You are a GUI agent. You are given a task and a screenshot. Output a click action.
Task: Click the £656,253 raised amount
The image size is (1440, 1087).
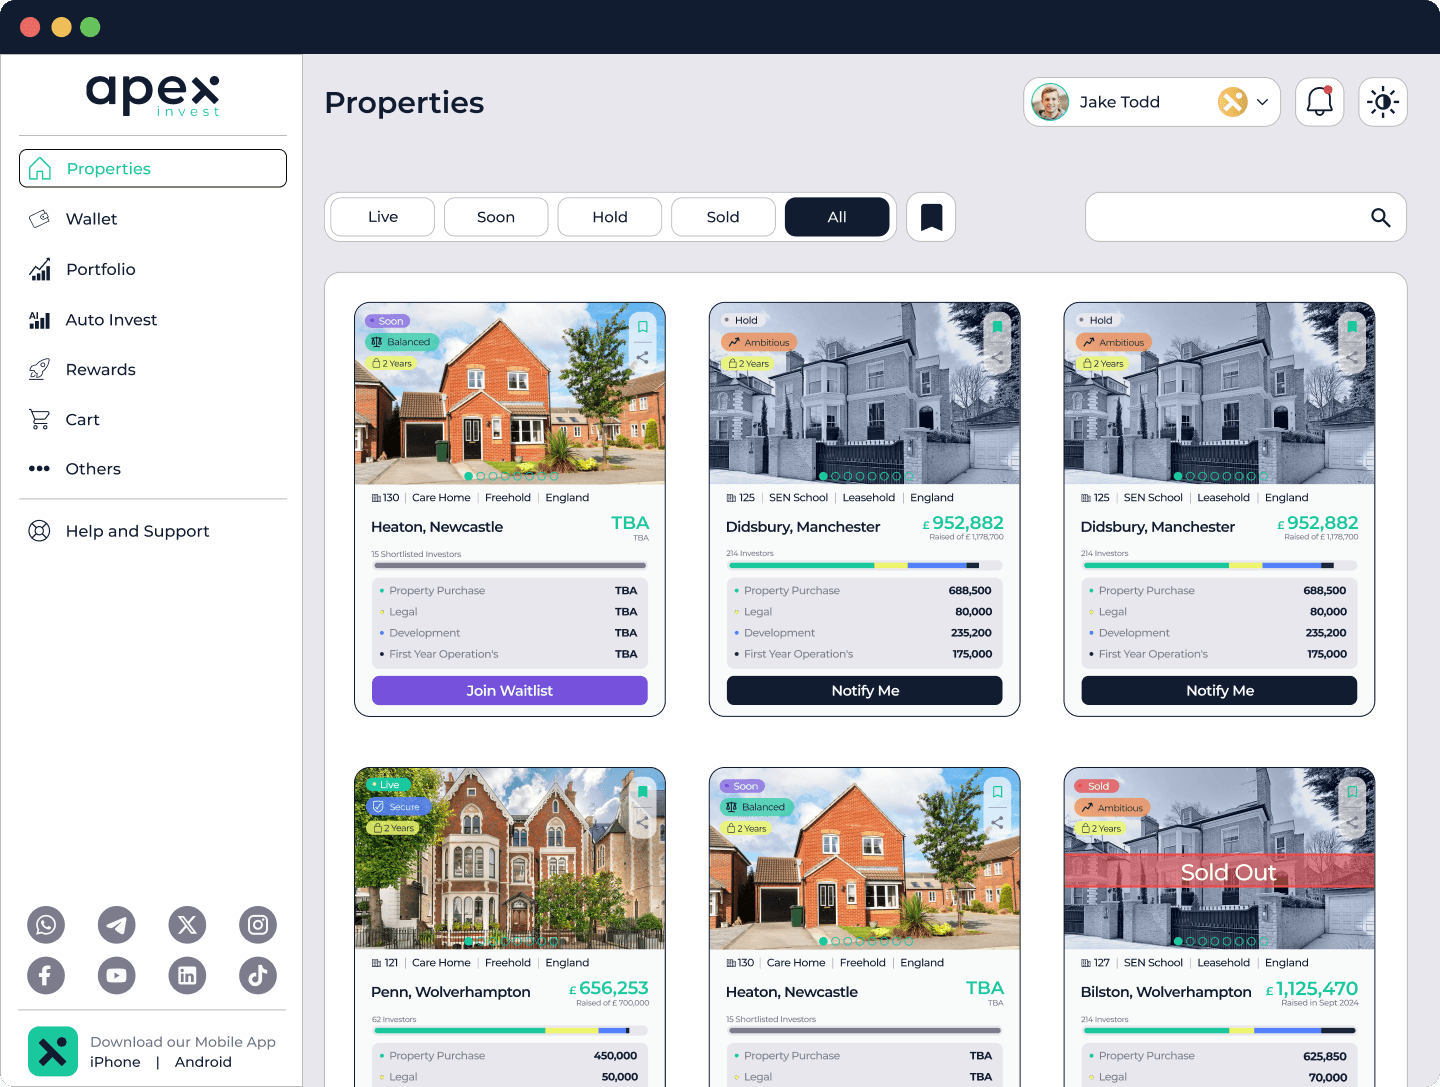tap(609, 988)
